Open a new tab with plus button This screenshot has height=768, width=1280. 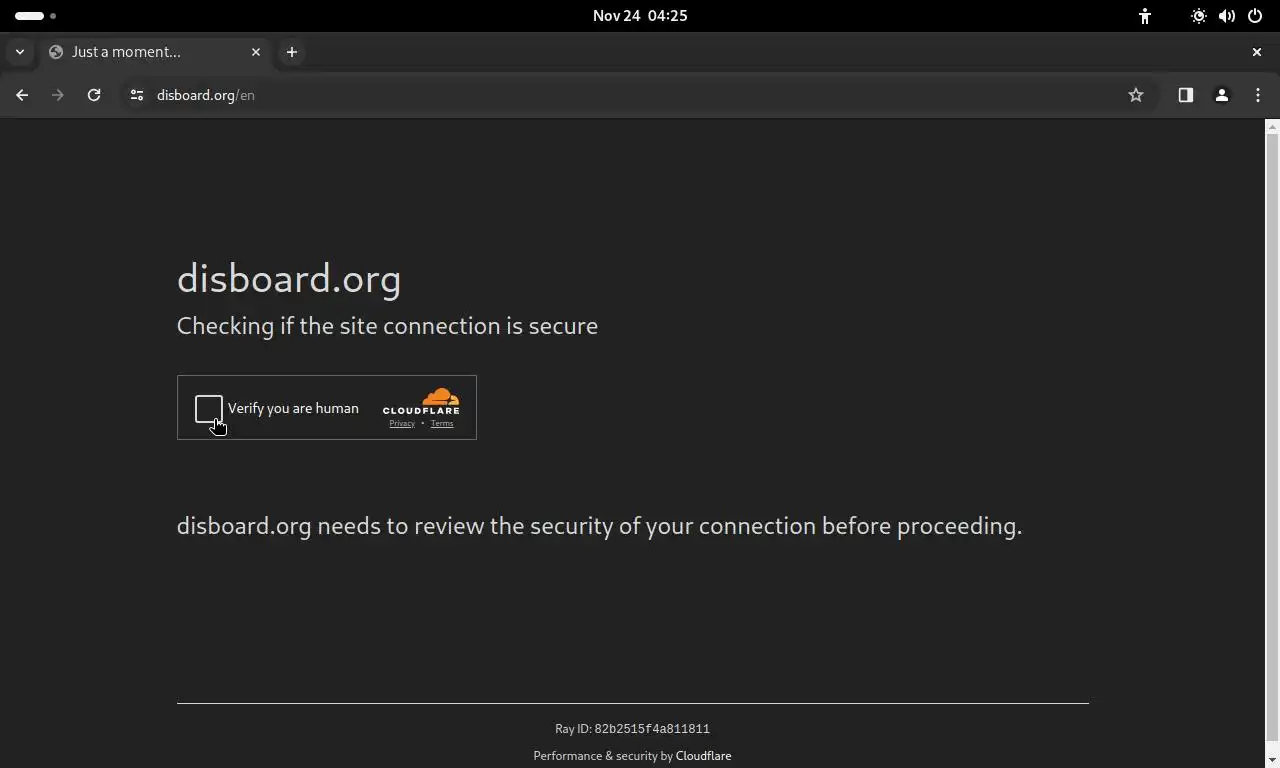click(292, 52)
